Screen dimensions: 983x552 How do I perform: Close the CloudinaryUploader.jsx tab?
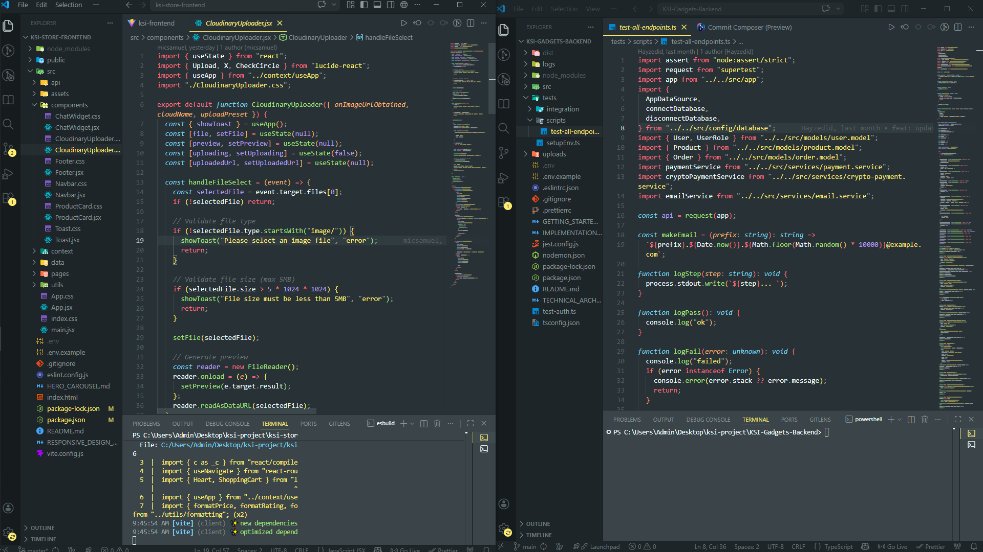280,23
